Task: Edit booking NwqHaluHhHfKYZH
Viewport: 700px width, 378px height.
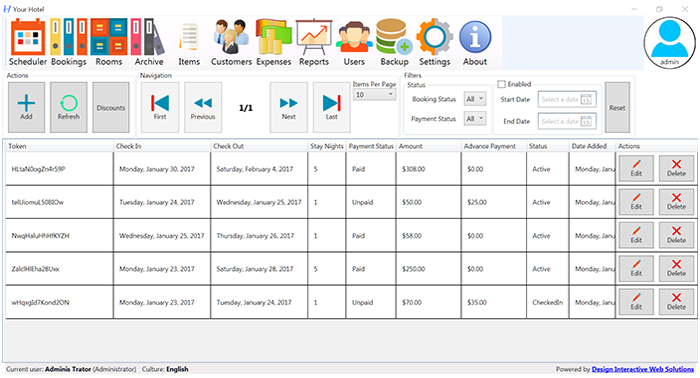Action: 636,235
